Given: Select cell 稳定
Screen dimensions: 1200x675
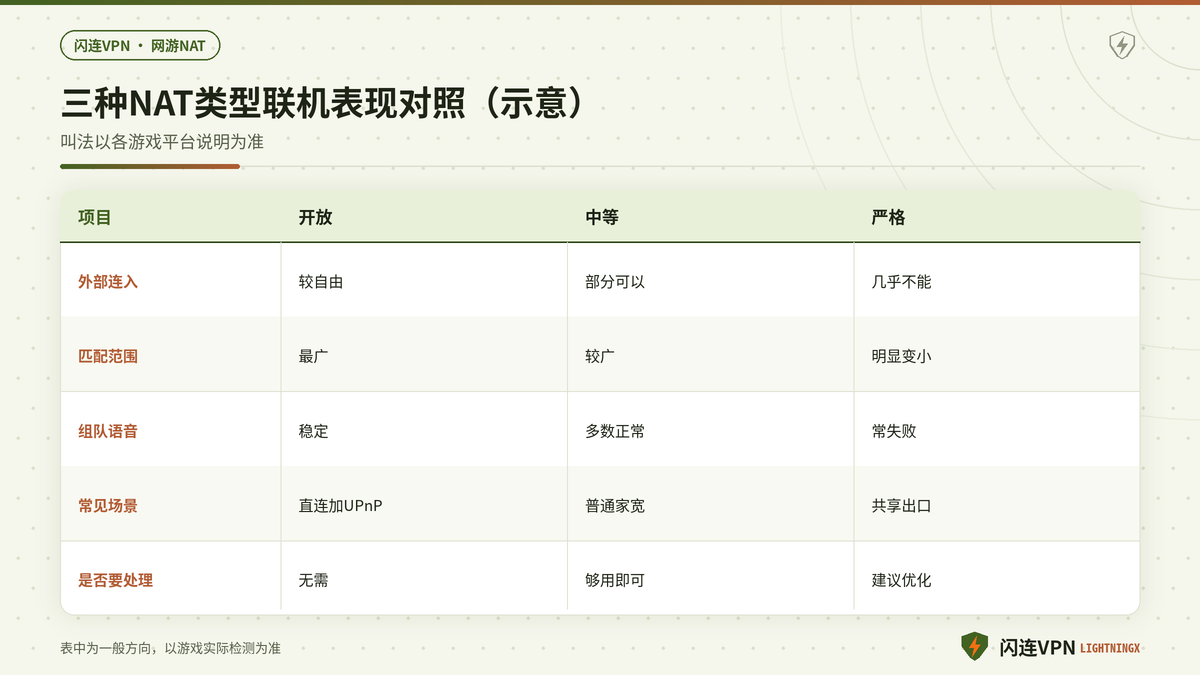Looking at the screenshot, I should coord(313,431).
